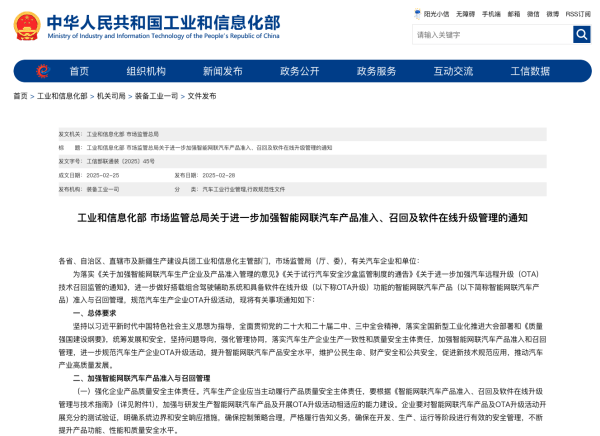Click the search magnifier icon button

581,34
